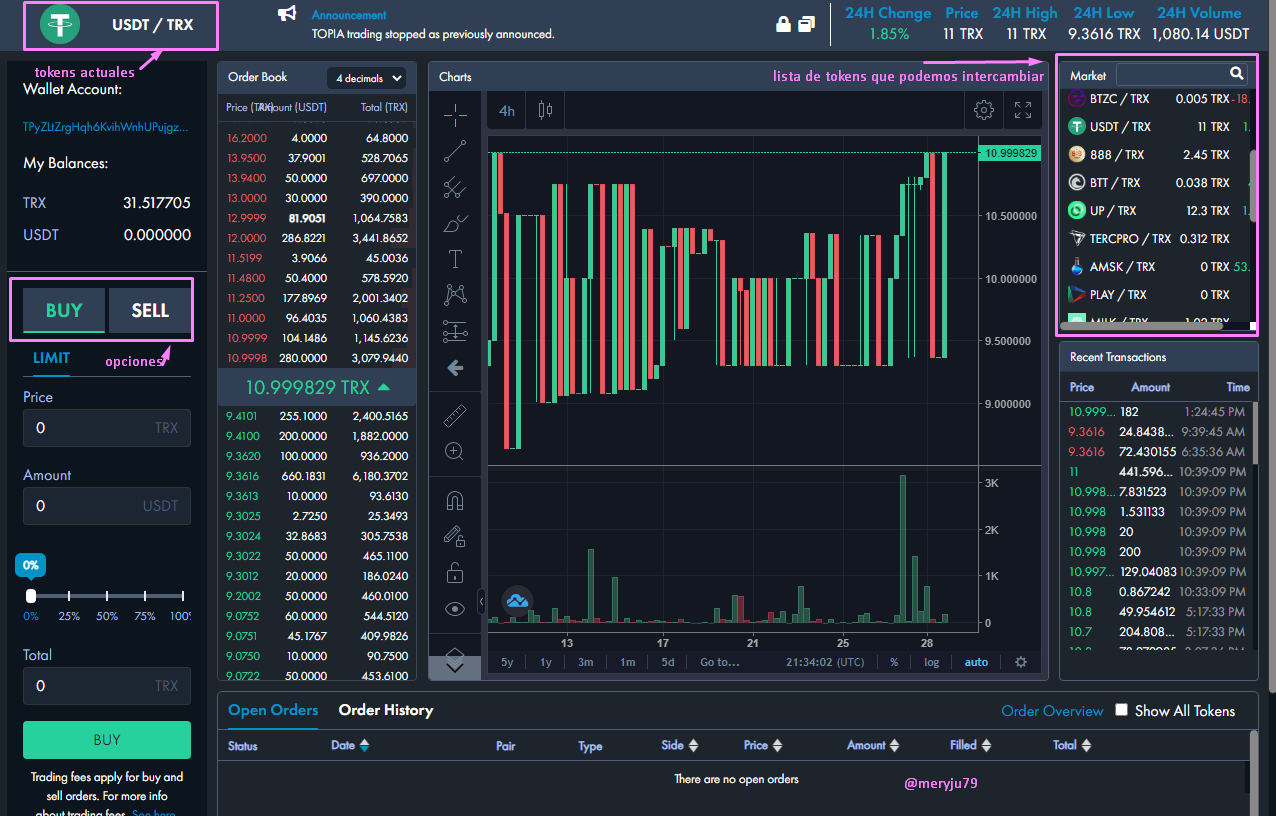Image resolution: width=1276 pixels, height=816 pixels.
Task: Open the candlestick chart style picker
Action: 545,110
